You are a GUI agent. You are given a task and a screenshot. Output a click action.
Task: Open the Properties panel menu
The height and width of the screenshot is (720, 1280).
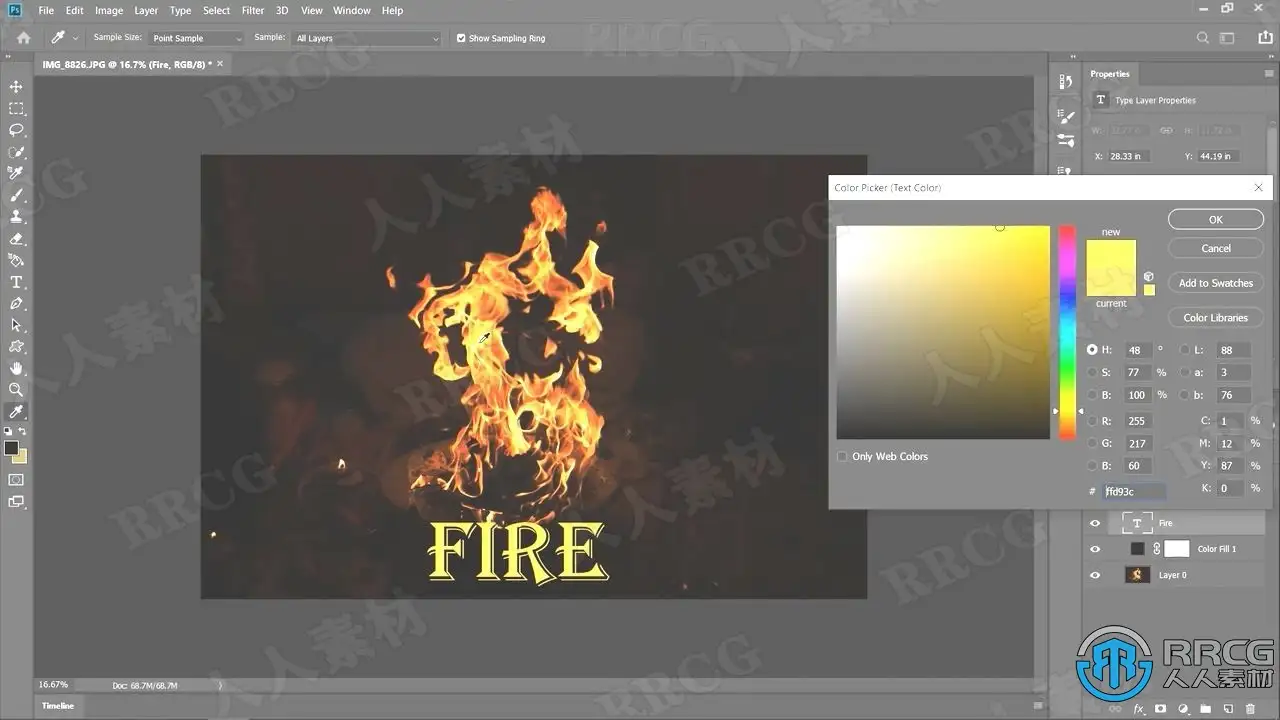[x=1270, y=74]
